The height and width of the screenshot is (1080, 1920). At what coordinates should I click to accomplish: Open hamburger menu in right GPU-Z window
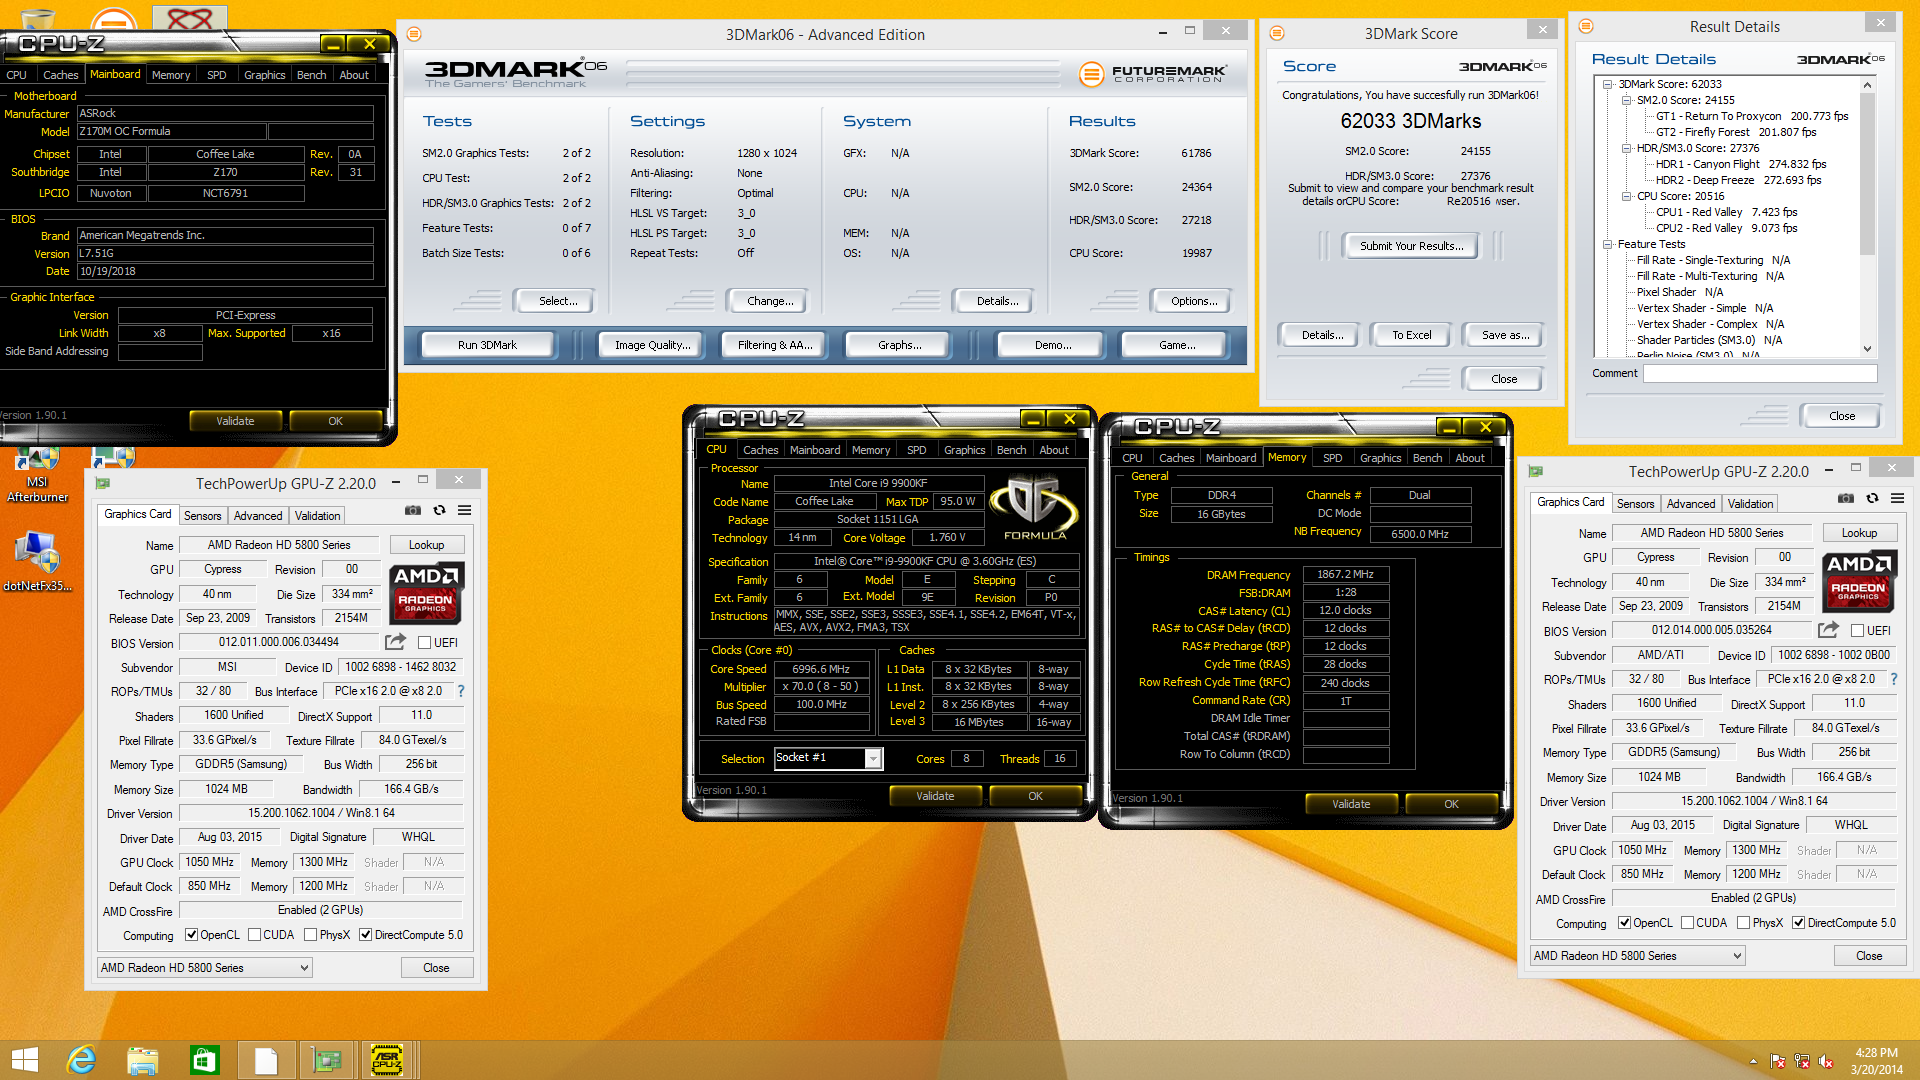[1897, 499]
